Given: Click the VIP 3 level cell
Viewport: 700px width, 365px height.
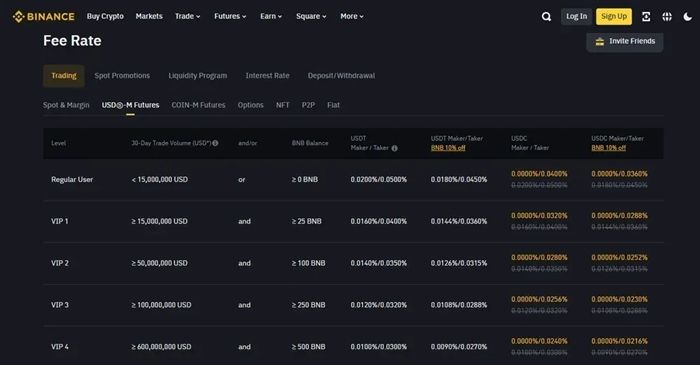Looking at the screenshot, I should (60, 305).
